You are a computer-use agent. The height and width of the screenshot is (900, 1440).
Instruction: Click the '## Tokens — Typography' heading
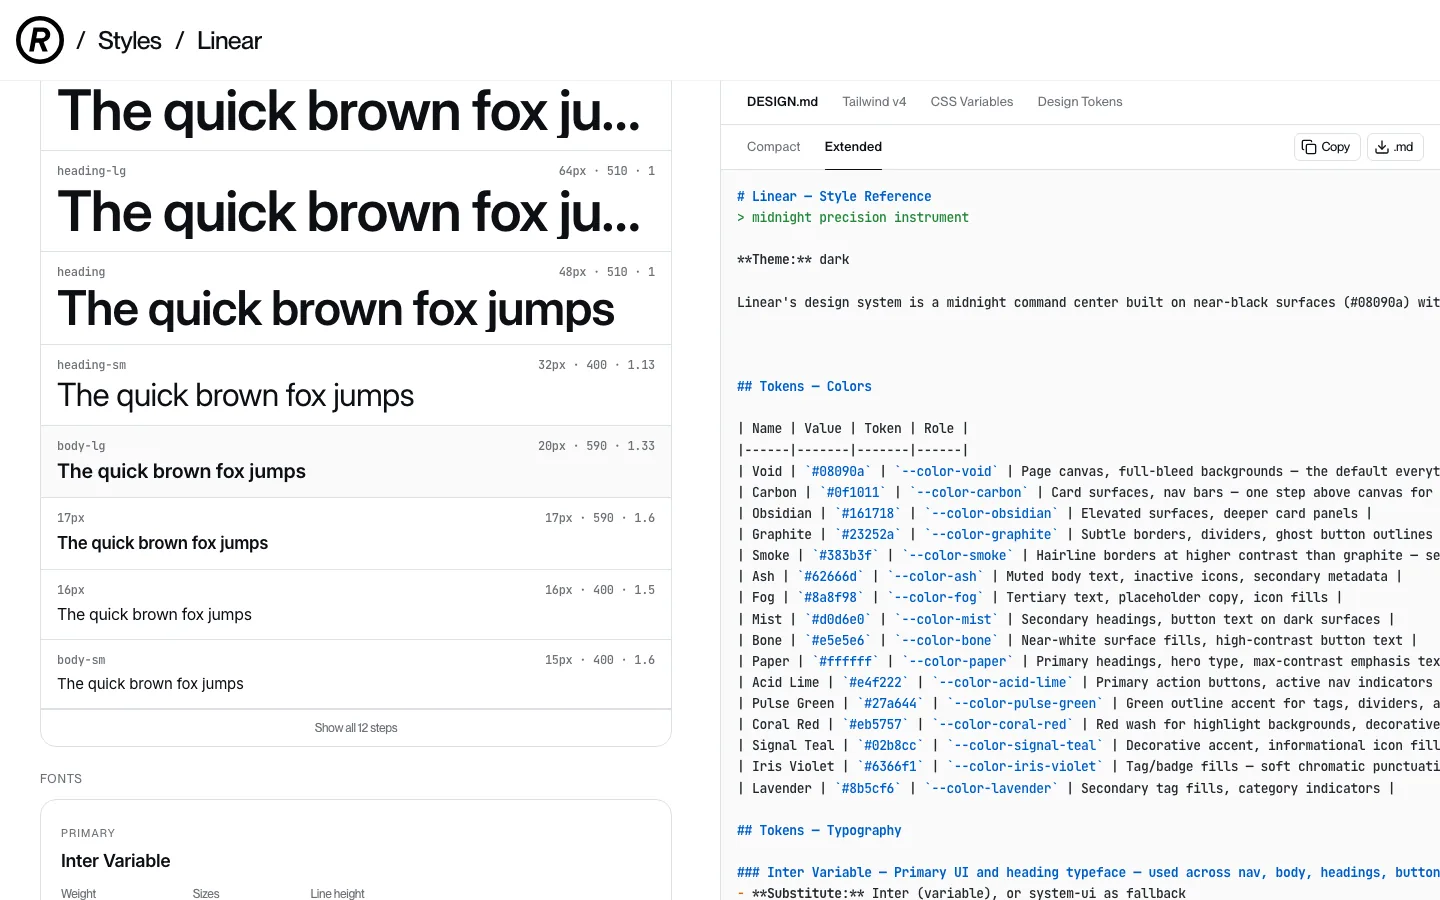(819, 831)
